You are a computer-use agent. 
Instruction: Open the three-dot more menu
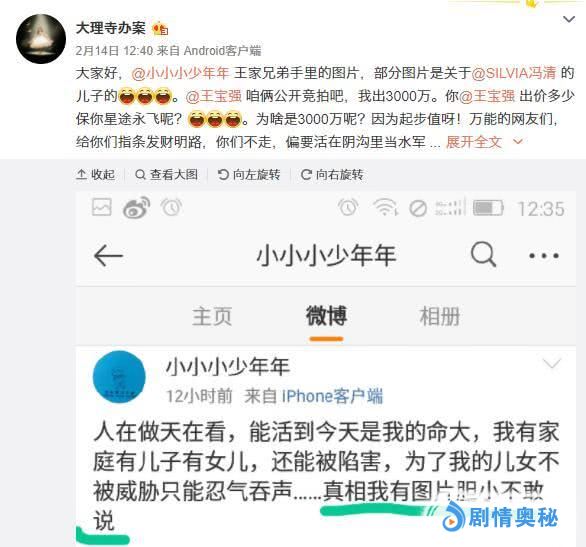(x=544, y=256)
